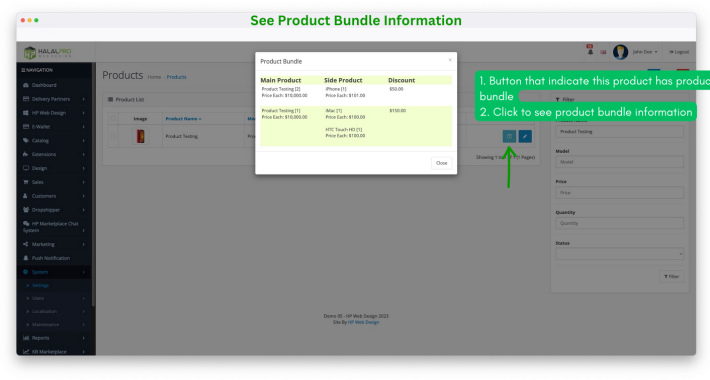Image resolution: width=710 pixels, height=380 pixels.
Task: Close the Product Bundle dialog with X
Action: pos(450,60)
